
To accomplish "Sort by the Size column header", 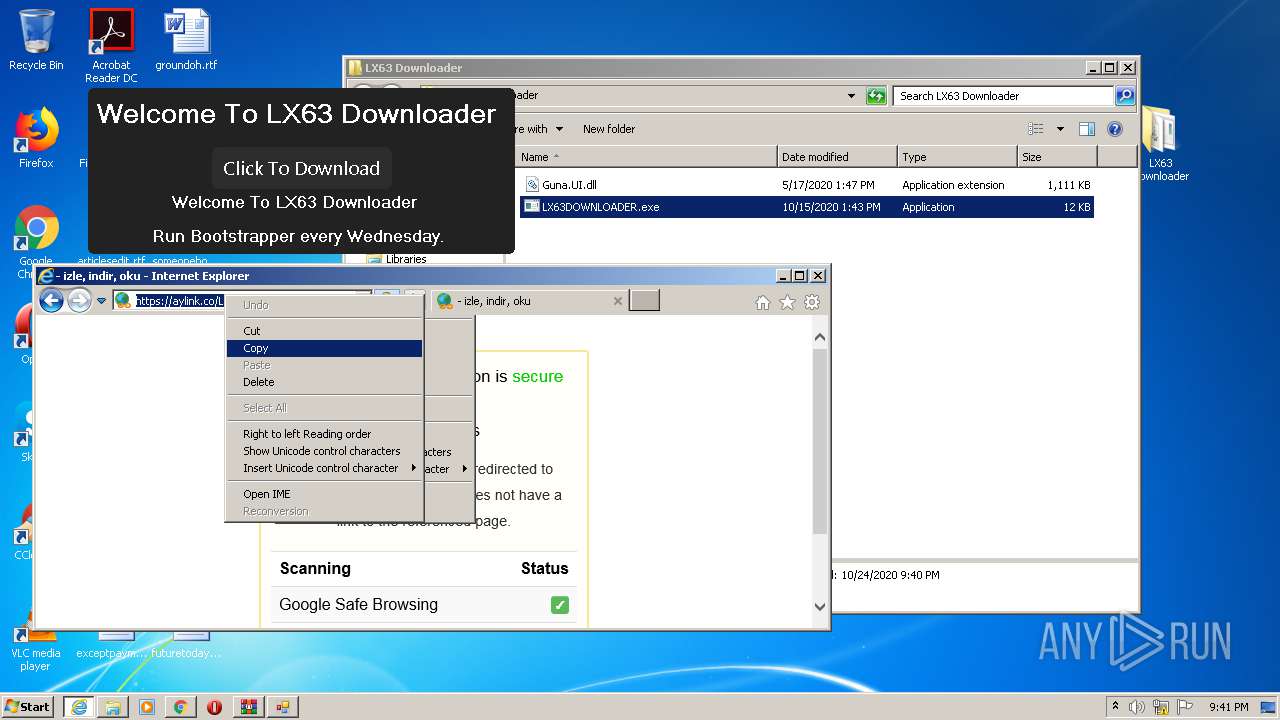I will click(1057, 157).
